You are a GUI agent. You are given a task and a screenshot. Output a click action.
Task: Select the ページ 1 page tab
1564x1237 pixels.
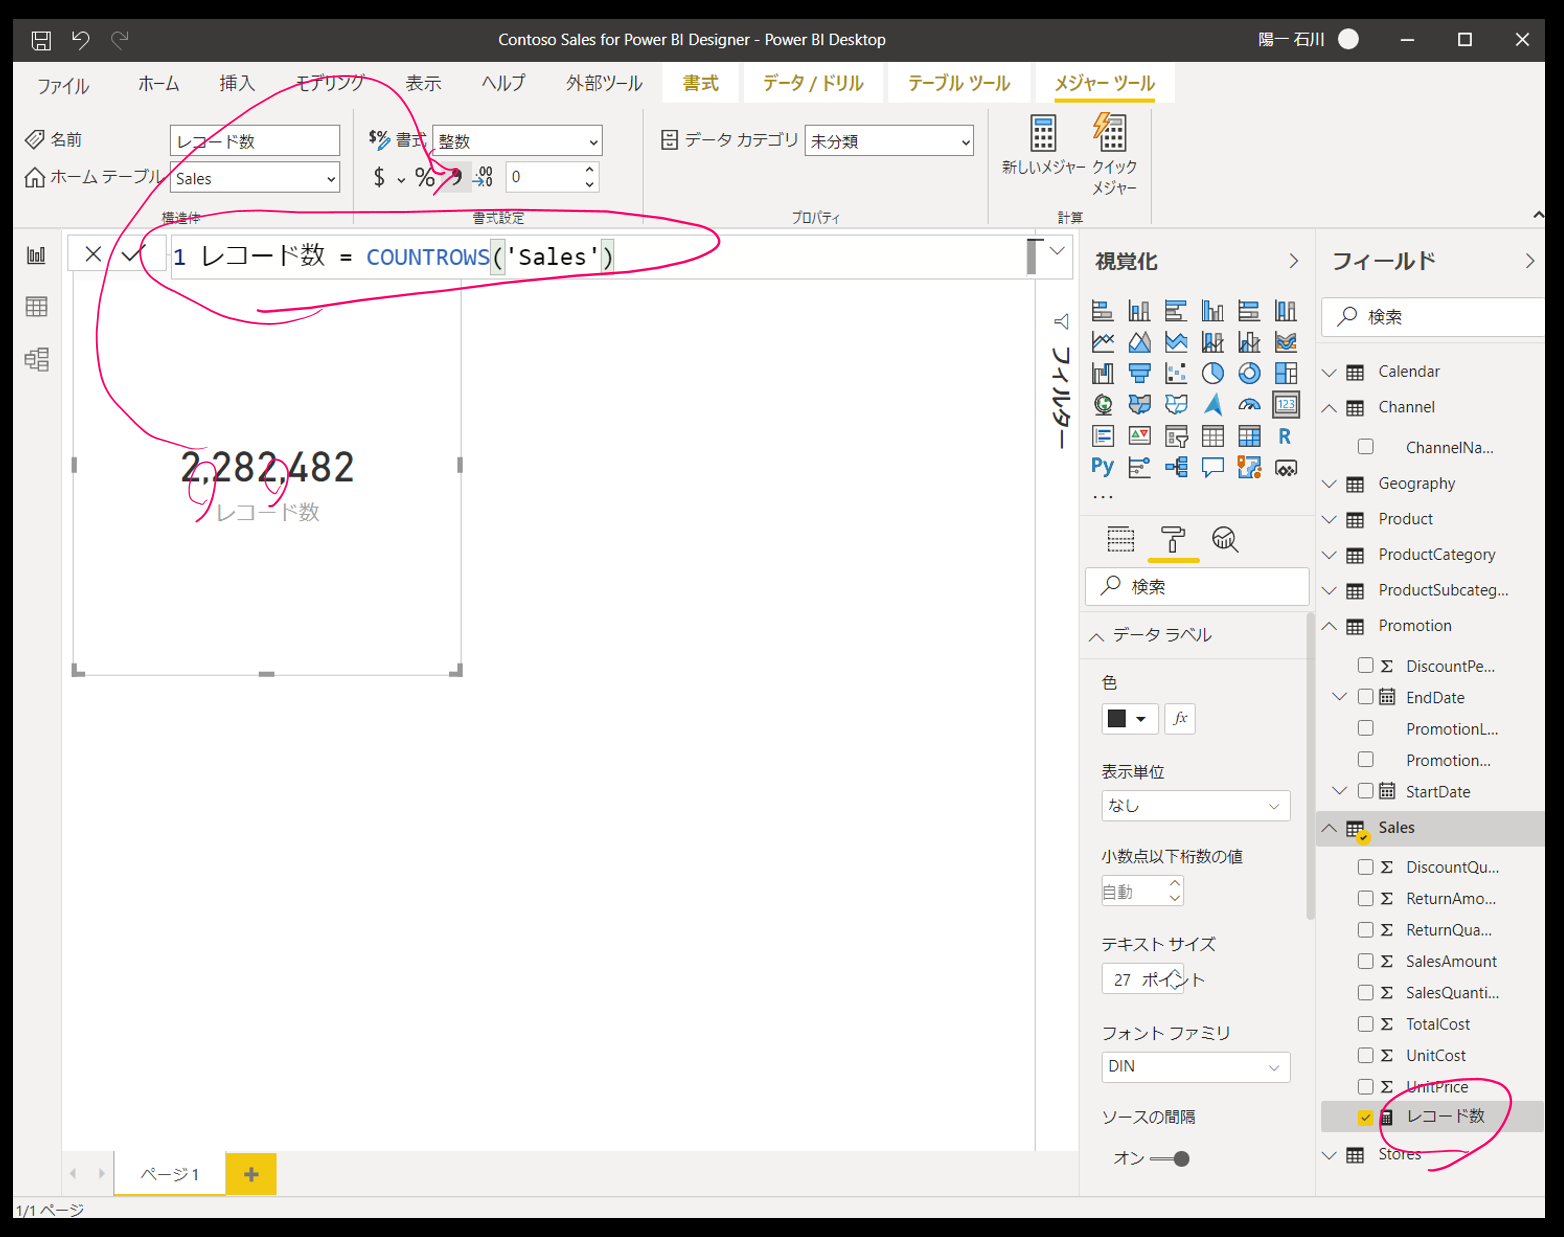(170, 1174)
